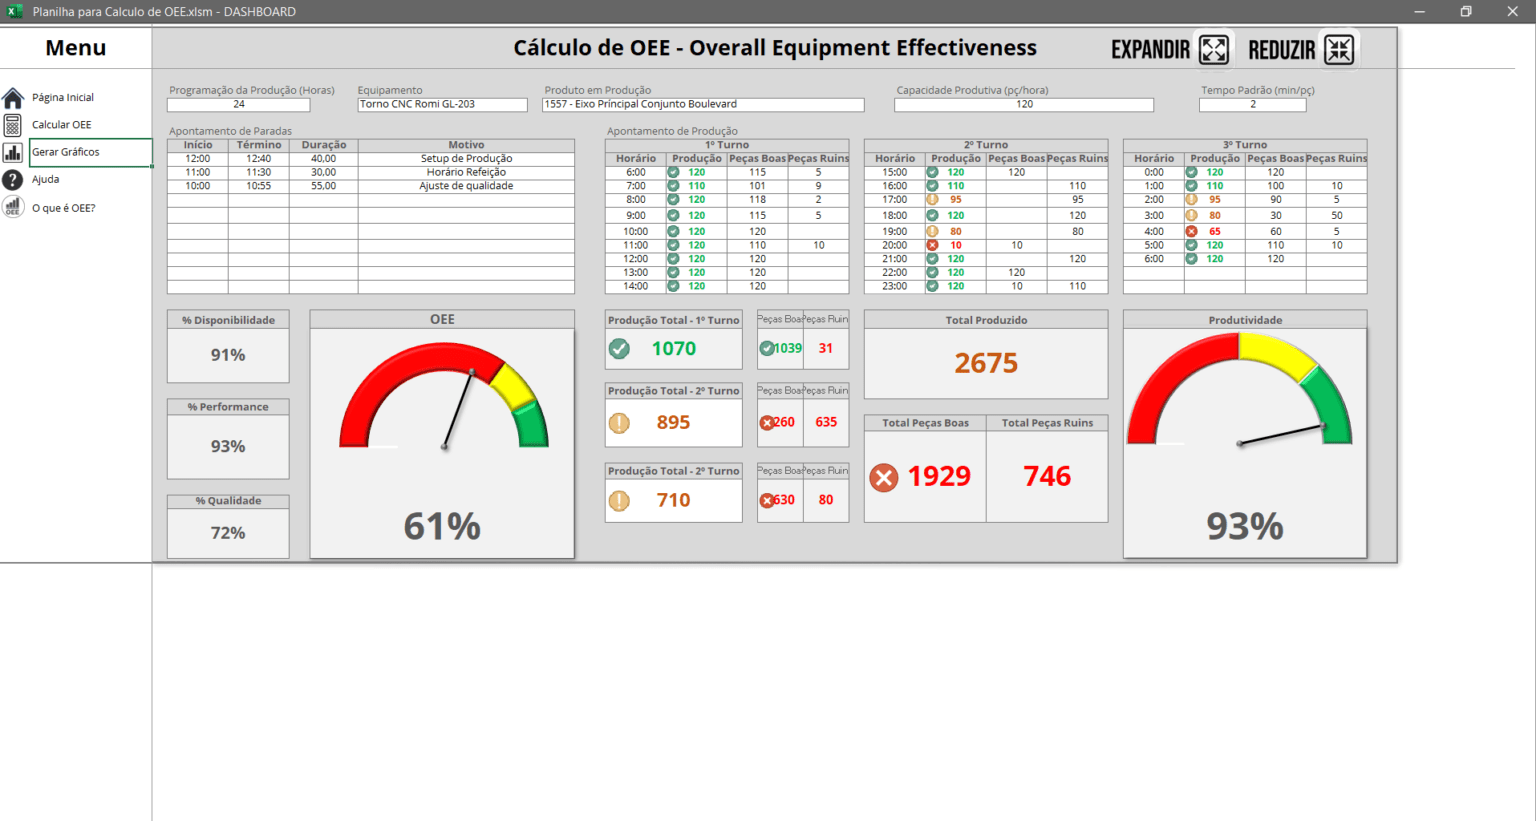1536x821 pixels.
Task: Click Equipamento field Torno CNC Romi GL-203
Action: (x=442, y=104)
